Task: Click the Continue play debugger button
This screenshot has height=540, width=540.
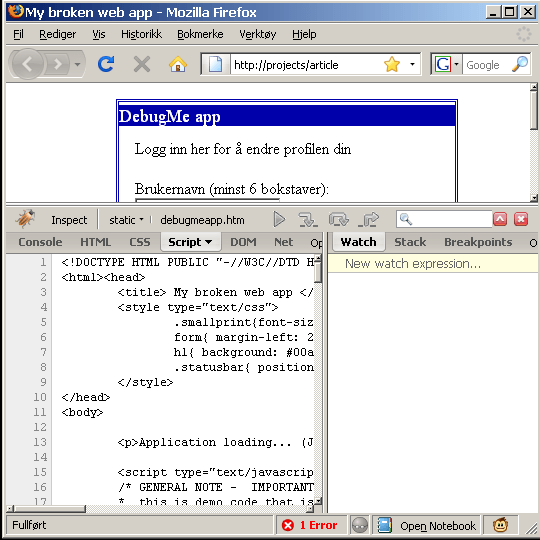Action: click(x=279, y=219)
